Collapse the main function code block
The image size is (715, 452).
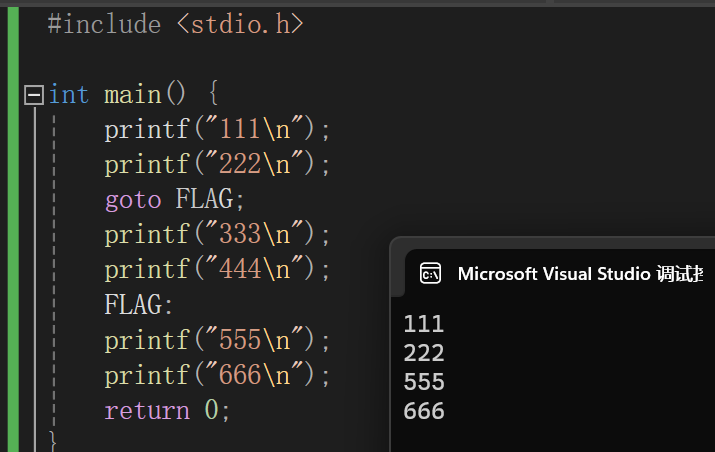[x=34, y=95]
